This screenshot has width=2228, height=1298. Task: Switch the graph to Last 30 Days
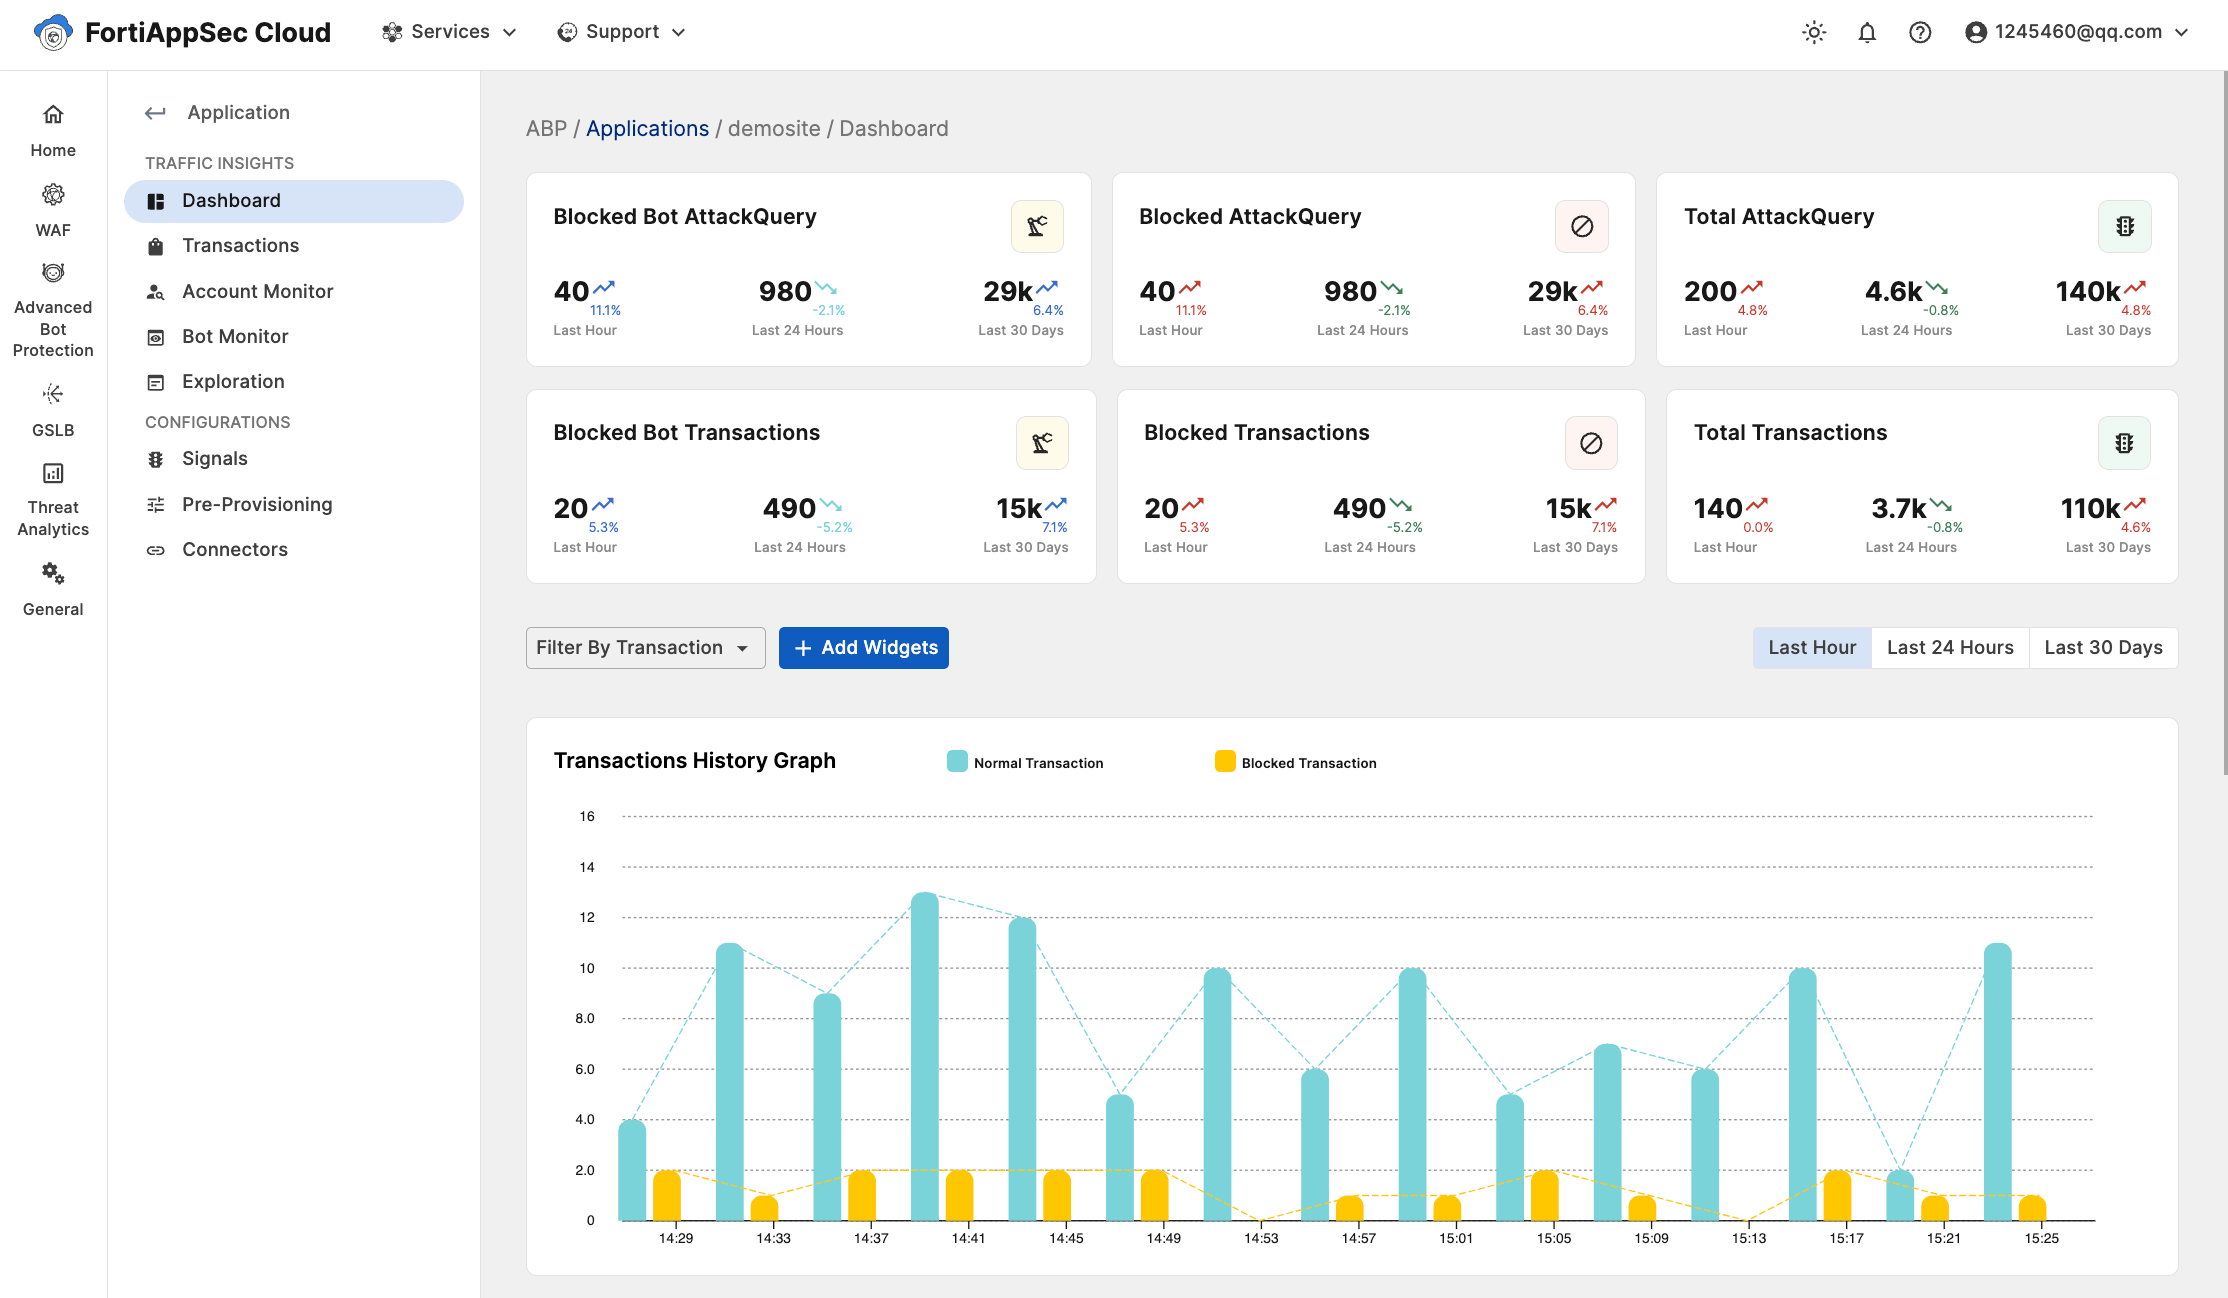click(x=2103, y=648)
